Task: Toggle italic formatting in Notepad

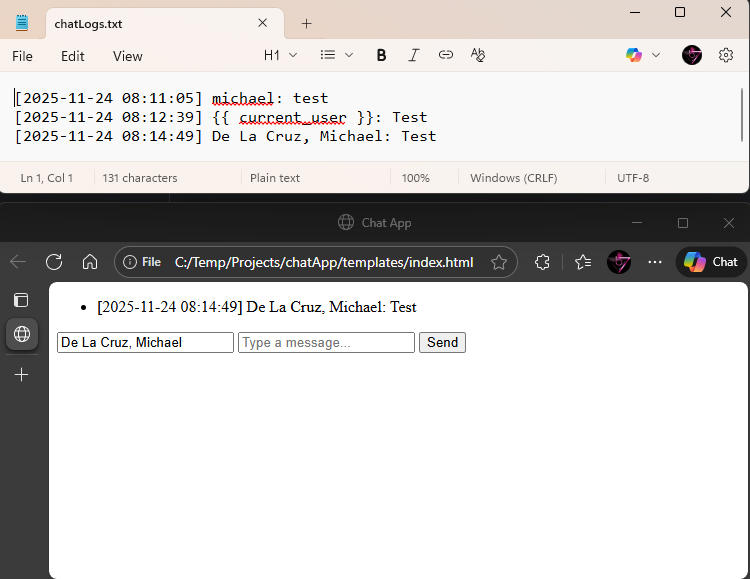Action: point(413,56)
